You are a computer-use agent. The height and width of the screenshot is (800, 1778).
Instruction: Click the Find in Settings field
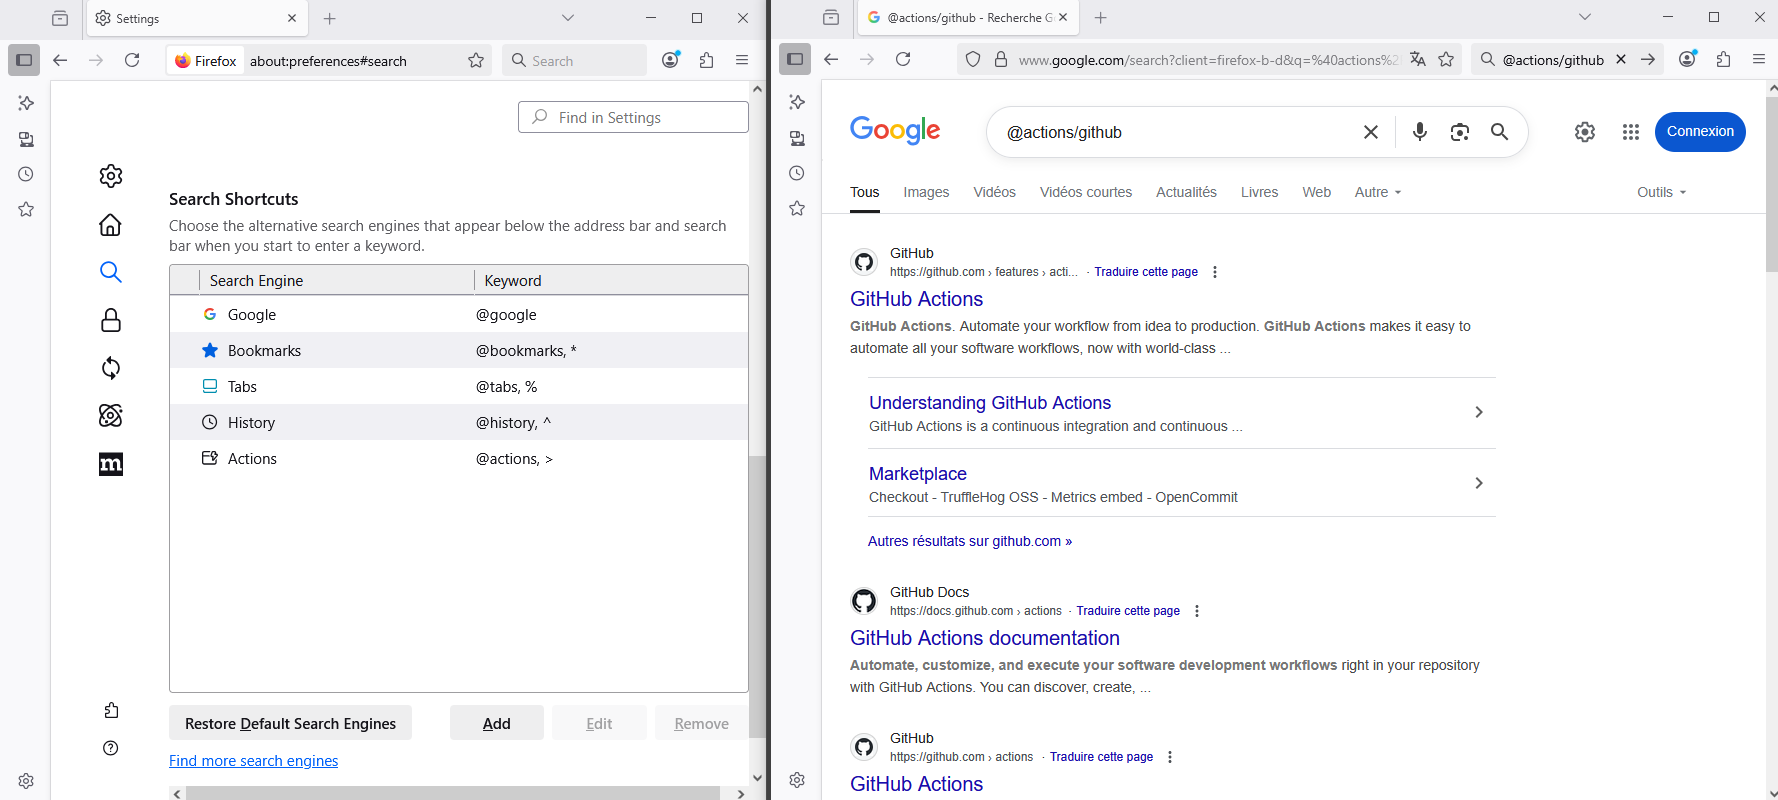(634, 117)
